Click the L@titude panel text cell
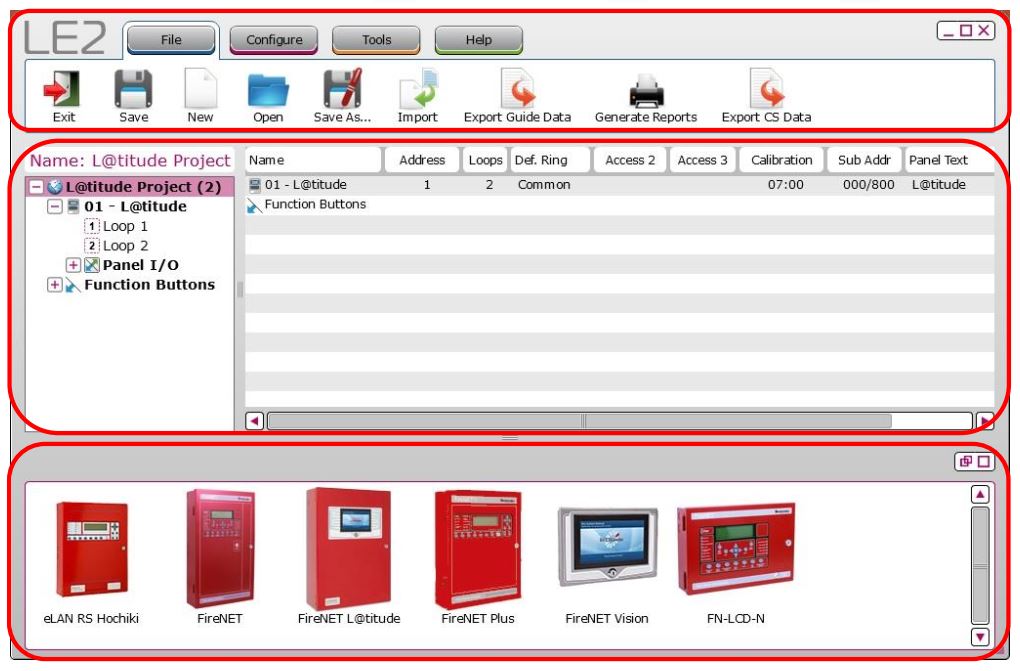 pyautogui.click(x=939, y=185)
